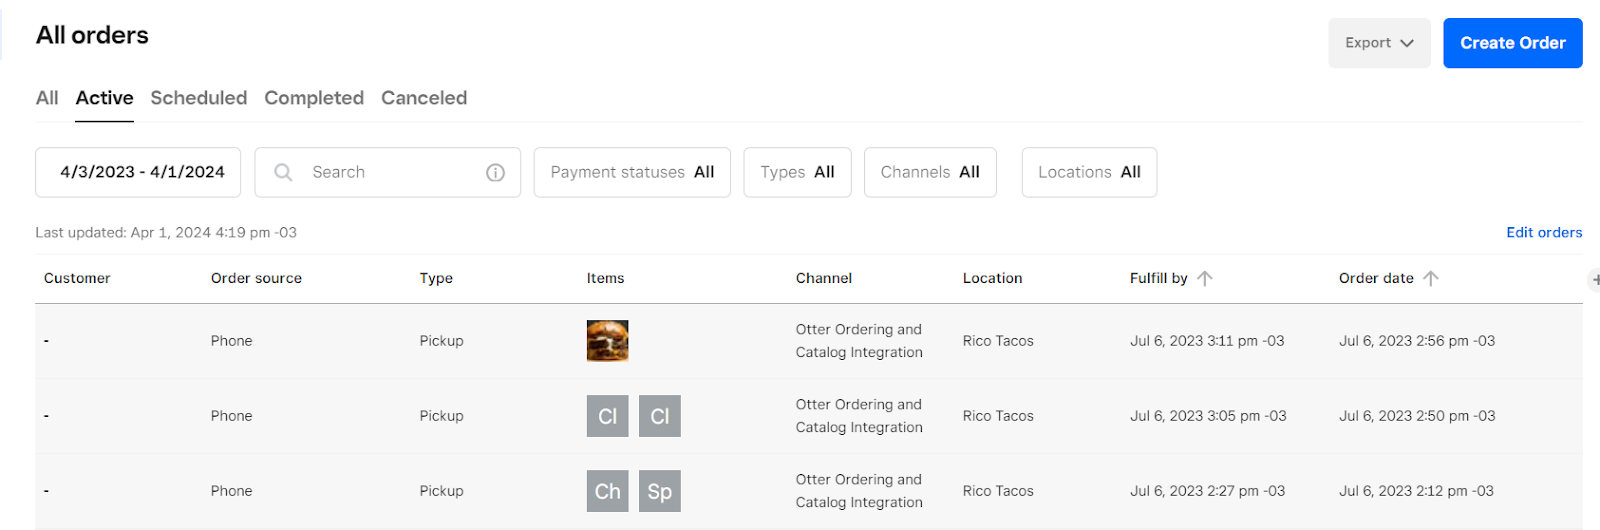Open the date range picker field
Viewport: 1600px width, 530px height.
138,172
